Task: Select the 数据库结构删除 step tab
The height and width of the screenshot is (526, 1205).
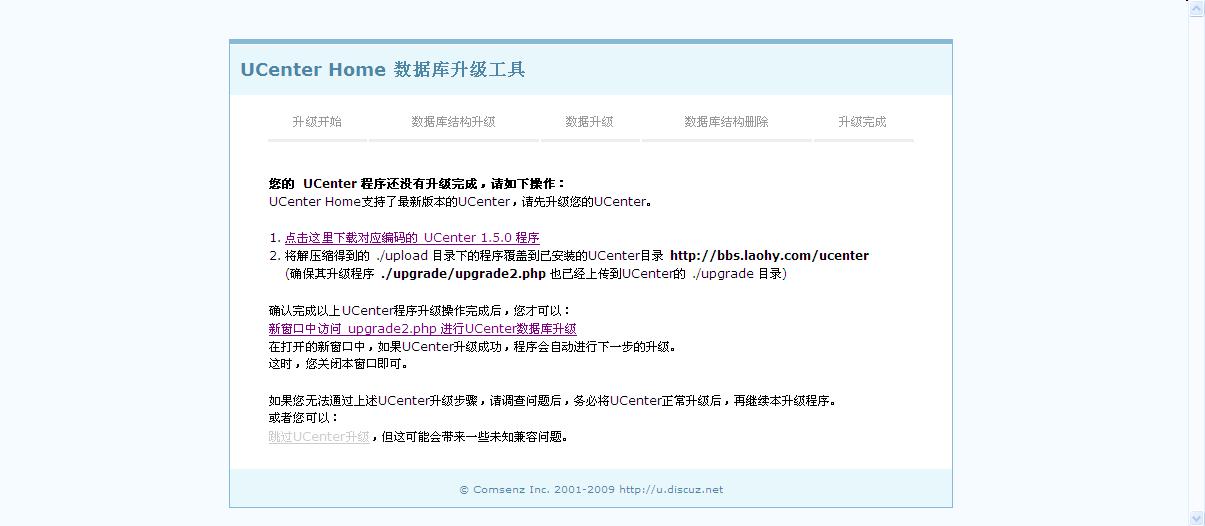Action: click(x=726, y=122)
